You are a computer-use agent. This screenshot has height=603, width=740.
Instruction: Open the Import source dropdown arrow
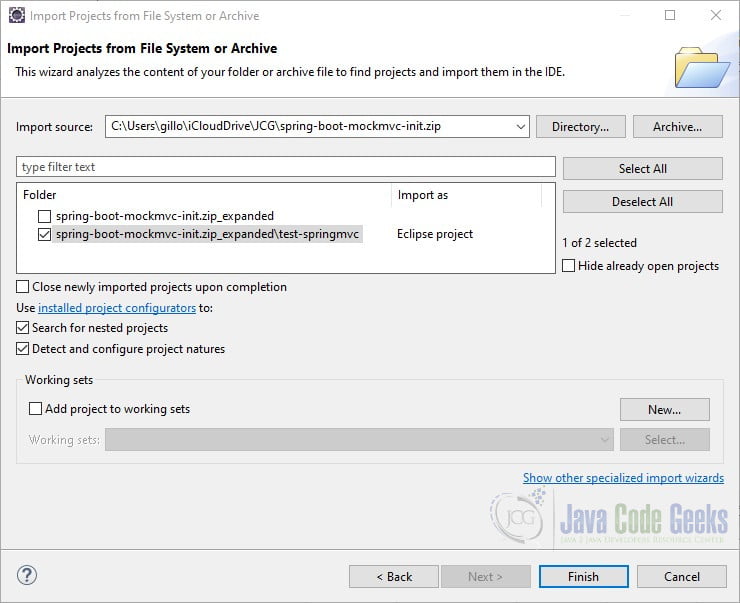tap(520, 126)
